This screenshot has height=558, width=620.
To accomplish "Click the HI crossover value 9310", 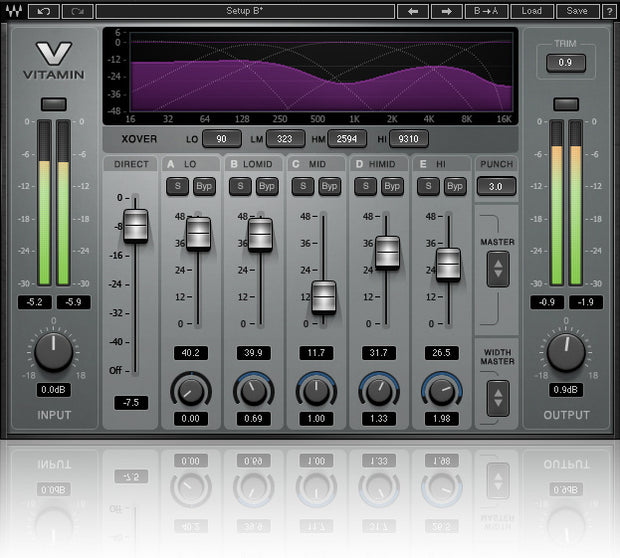I will click(x=408, y=139).
